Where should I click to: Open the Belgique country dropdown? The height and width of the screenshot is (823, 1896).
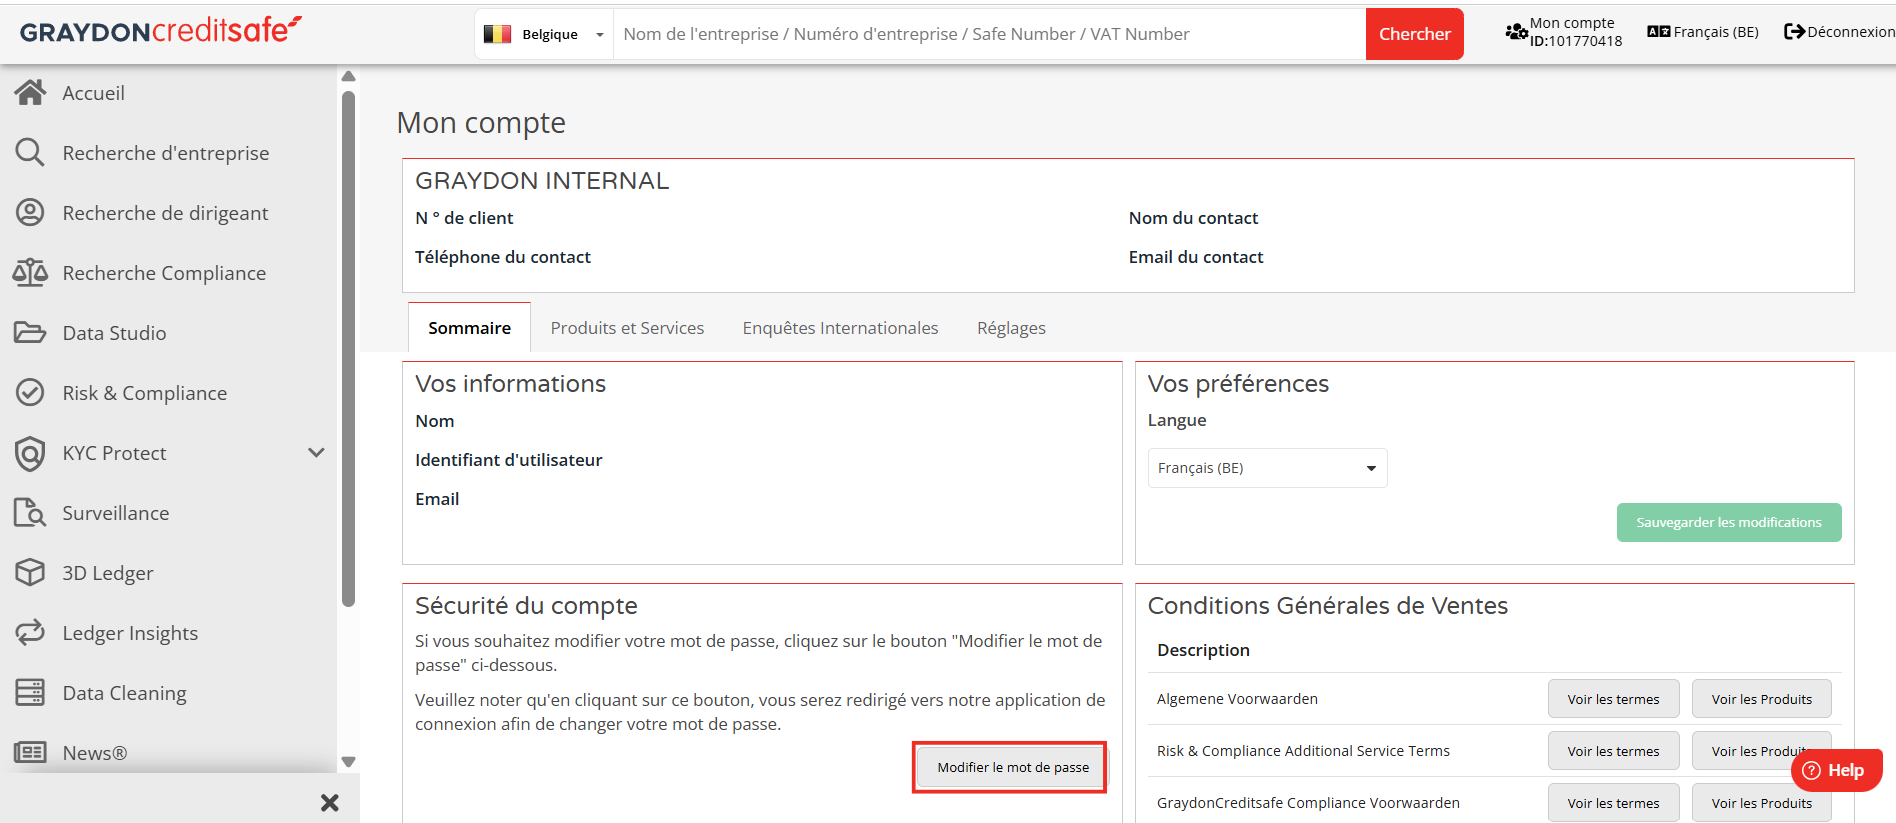[544, 34]
